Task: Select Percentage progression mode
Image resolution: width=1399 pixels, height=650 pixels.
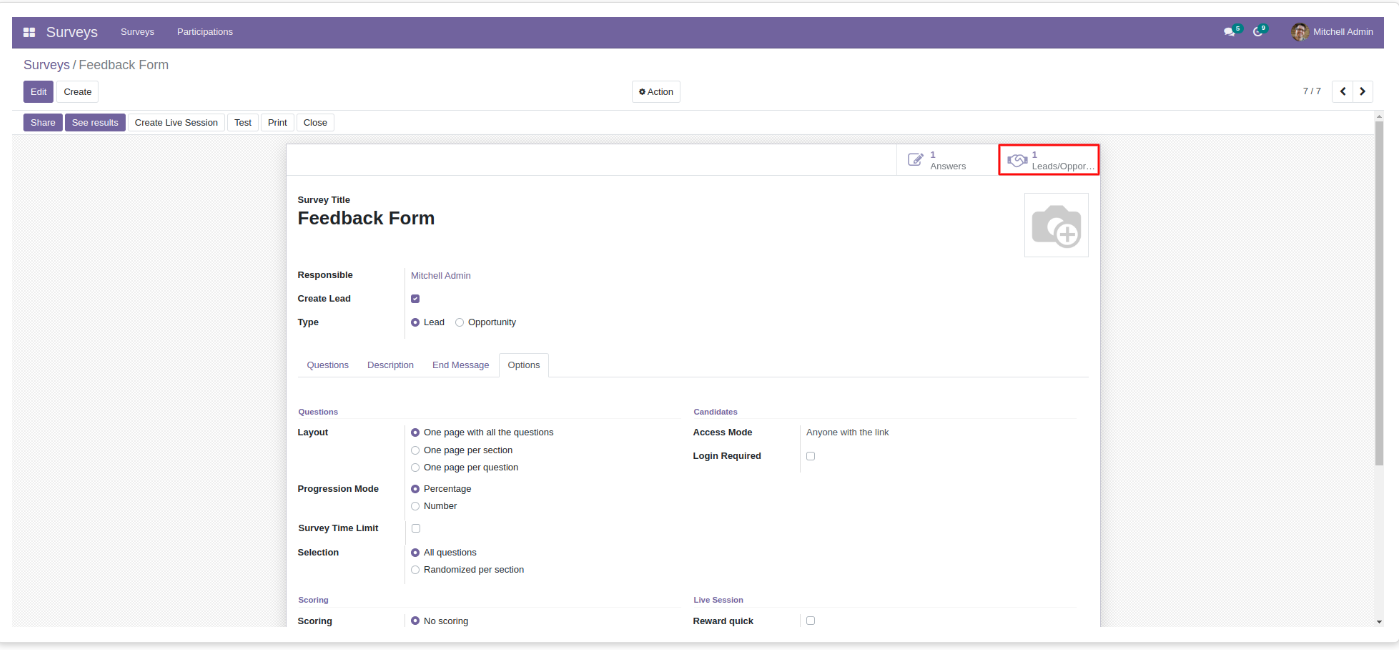Action: [415, 489]
